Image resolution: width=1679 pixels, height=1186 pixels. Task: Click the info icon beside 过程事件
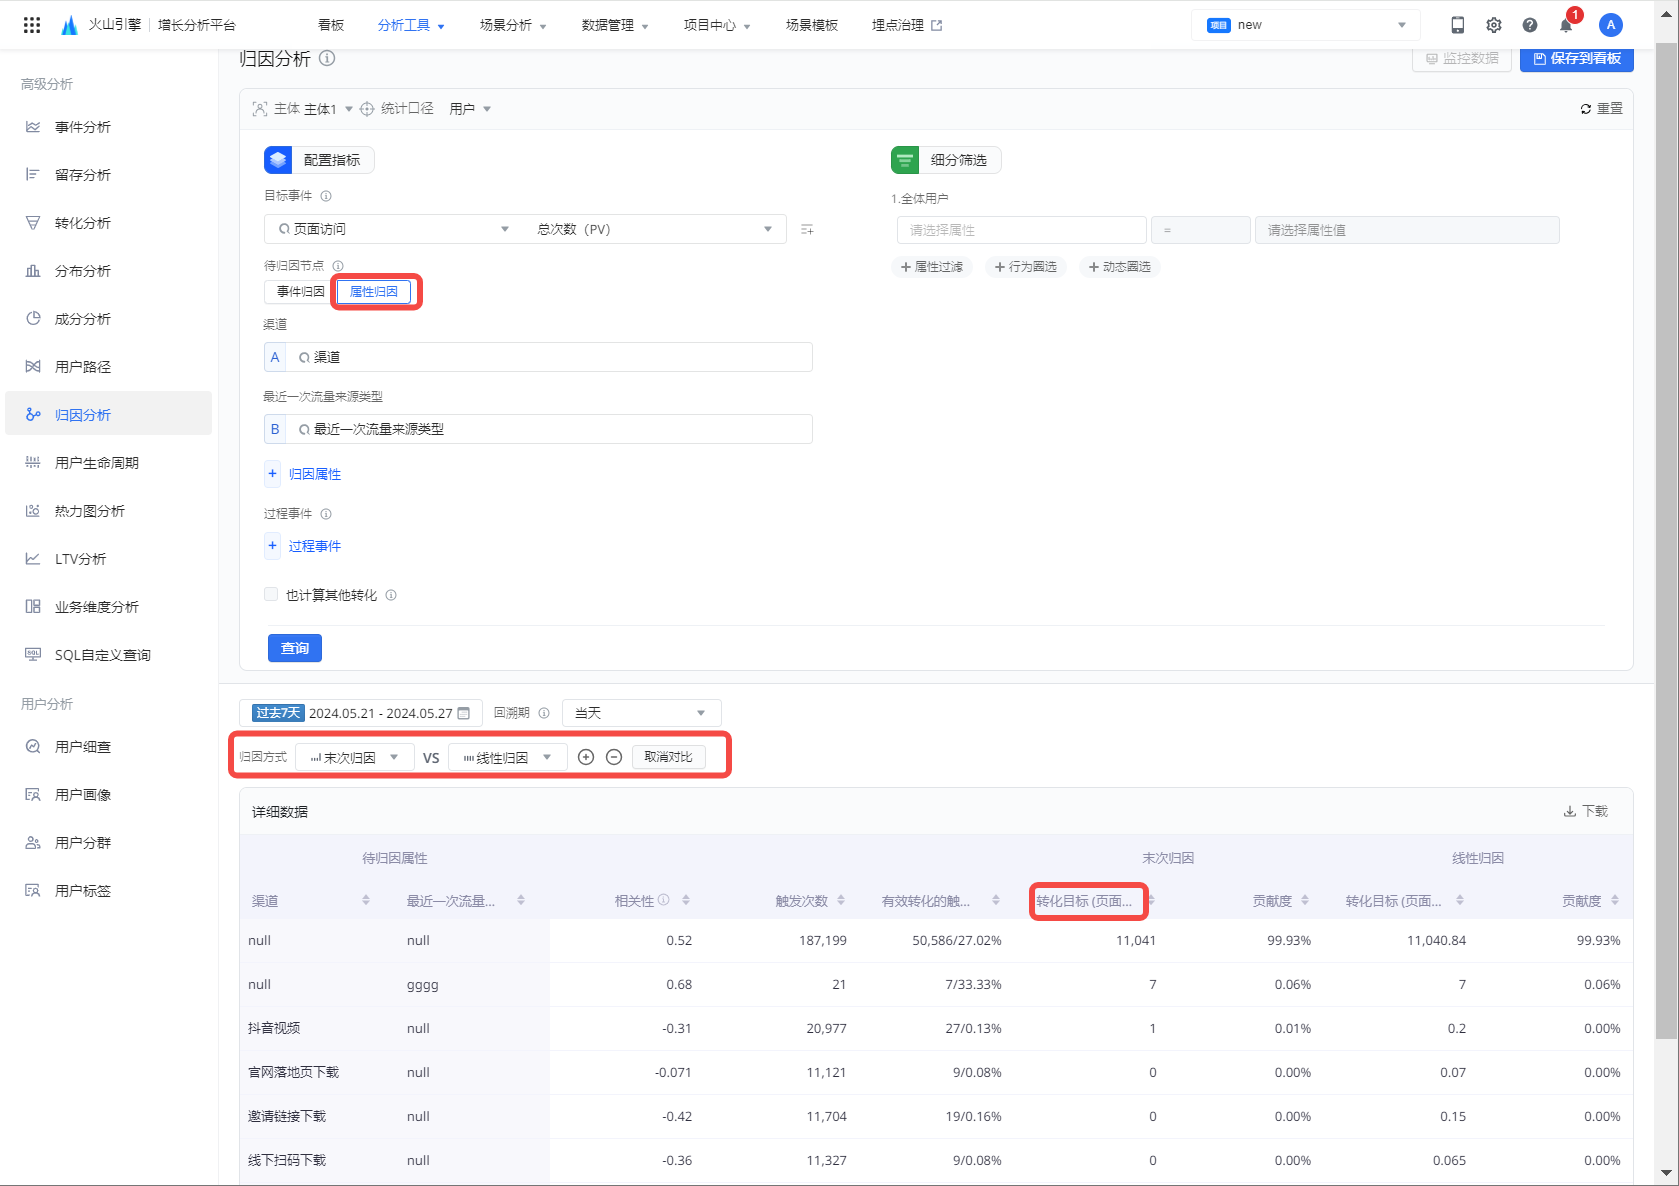(x=326, y=514)
